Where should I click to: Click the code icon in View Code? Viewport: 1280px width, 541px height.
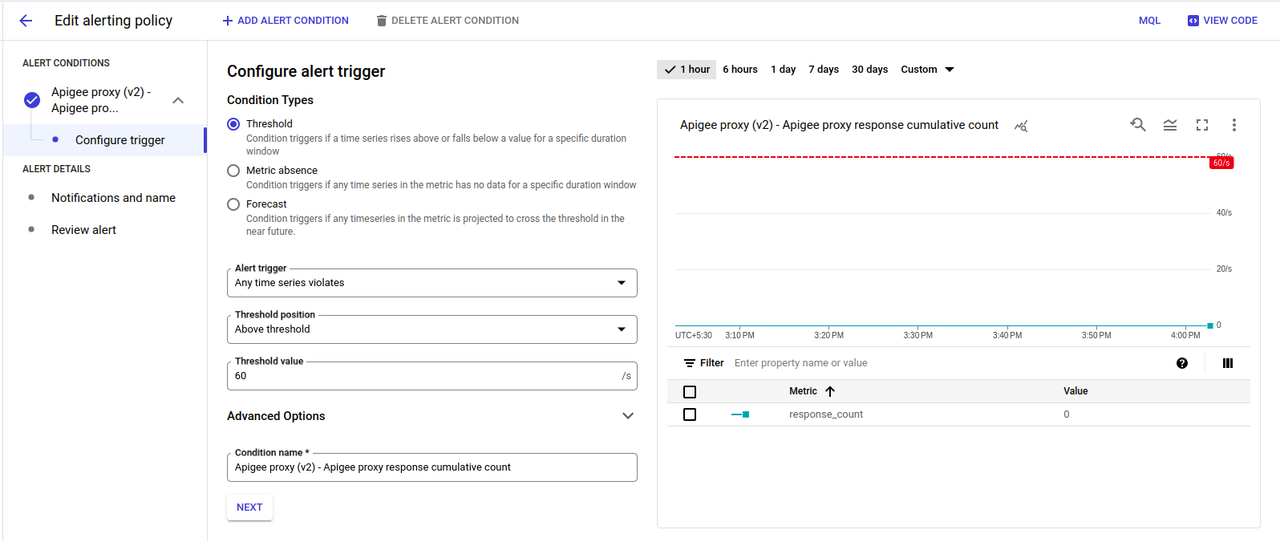(1193, 20)
